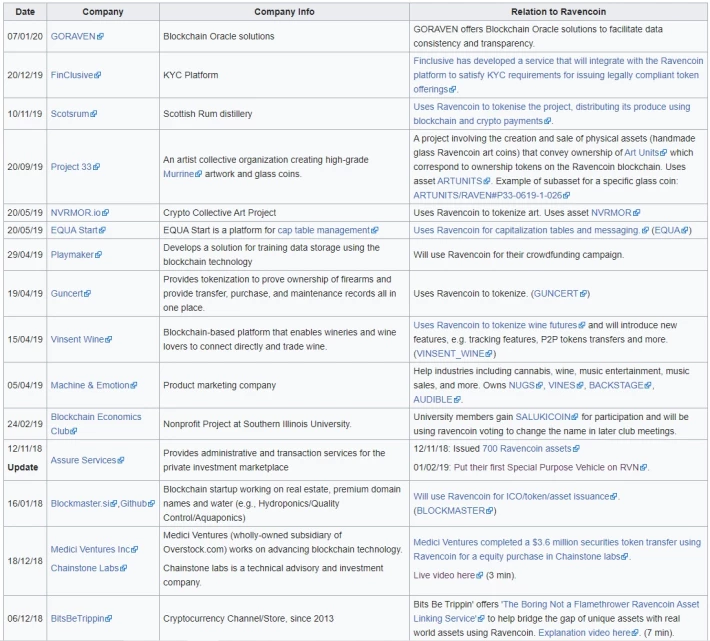Screen dimensions: 710x641
Task: Open the Chainstone Labs link
Action: click(89, 568)
